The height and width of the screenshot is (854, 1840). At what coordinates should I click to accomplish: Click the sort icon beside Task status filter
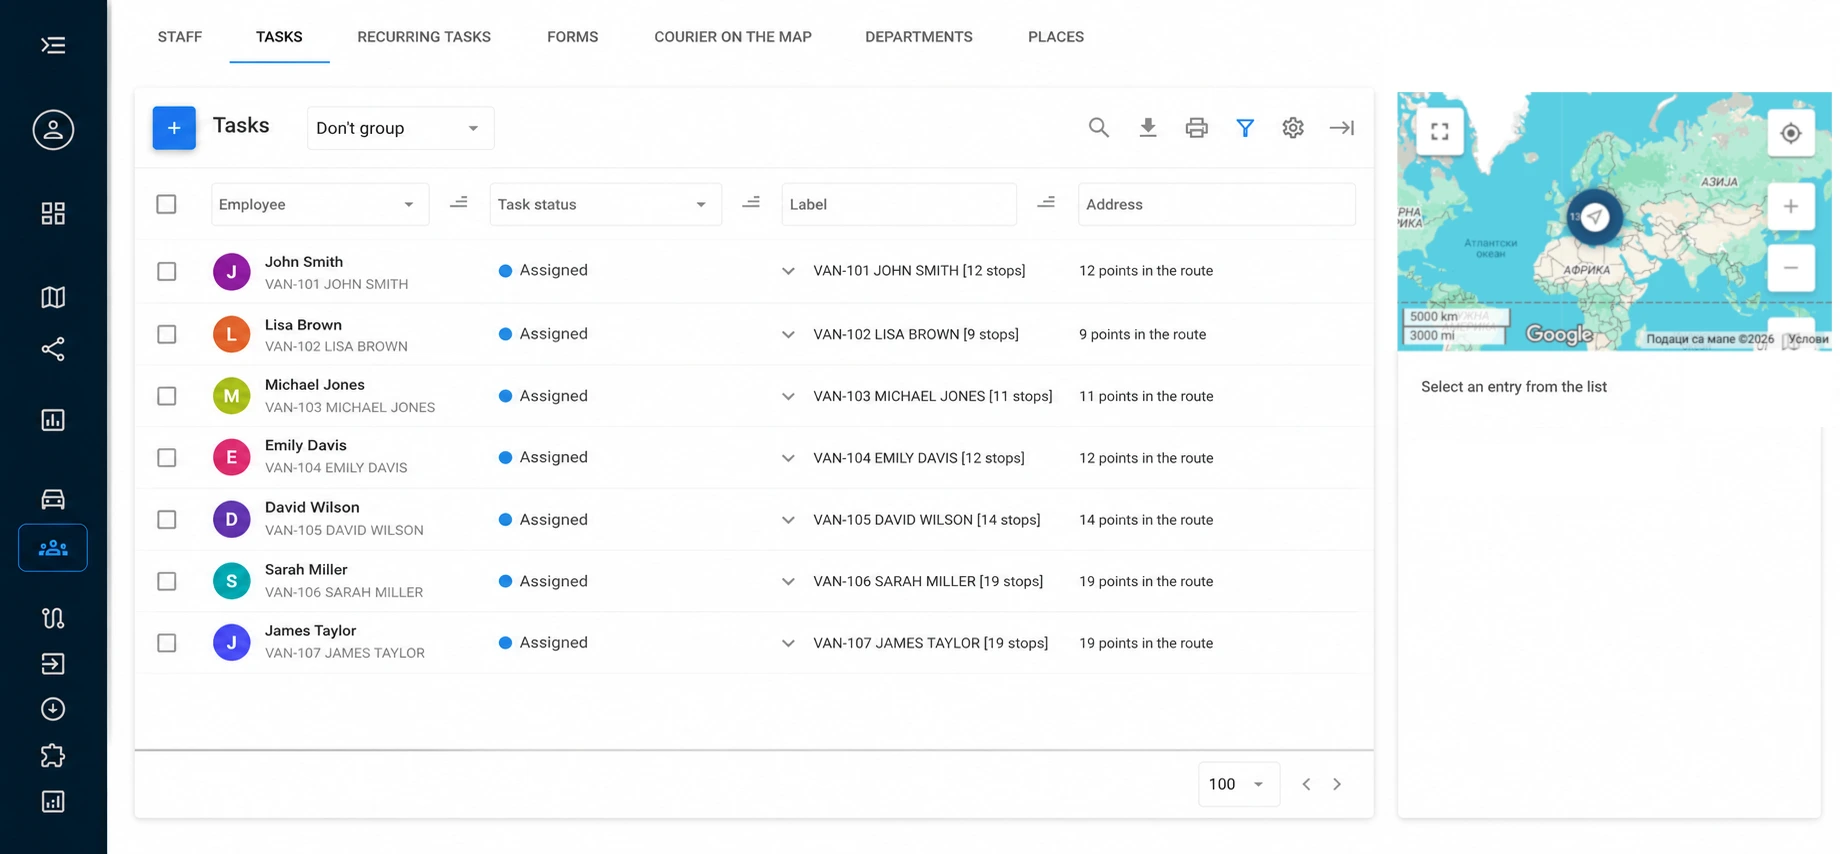point(751,203)
